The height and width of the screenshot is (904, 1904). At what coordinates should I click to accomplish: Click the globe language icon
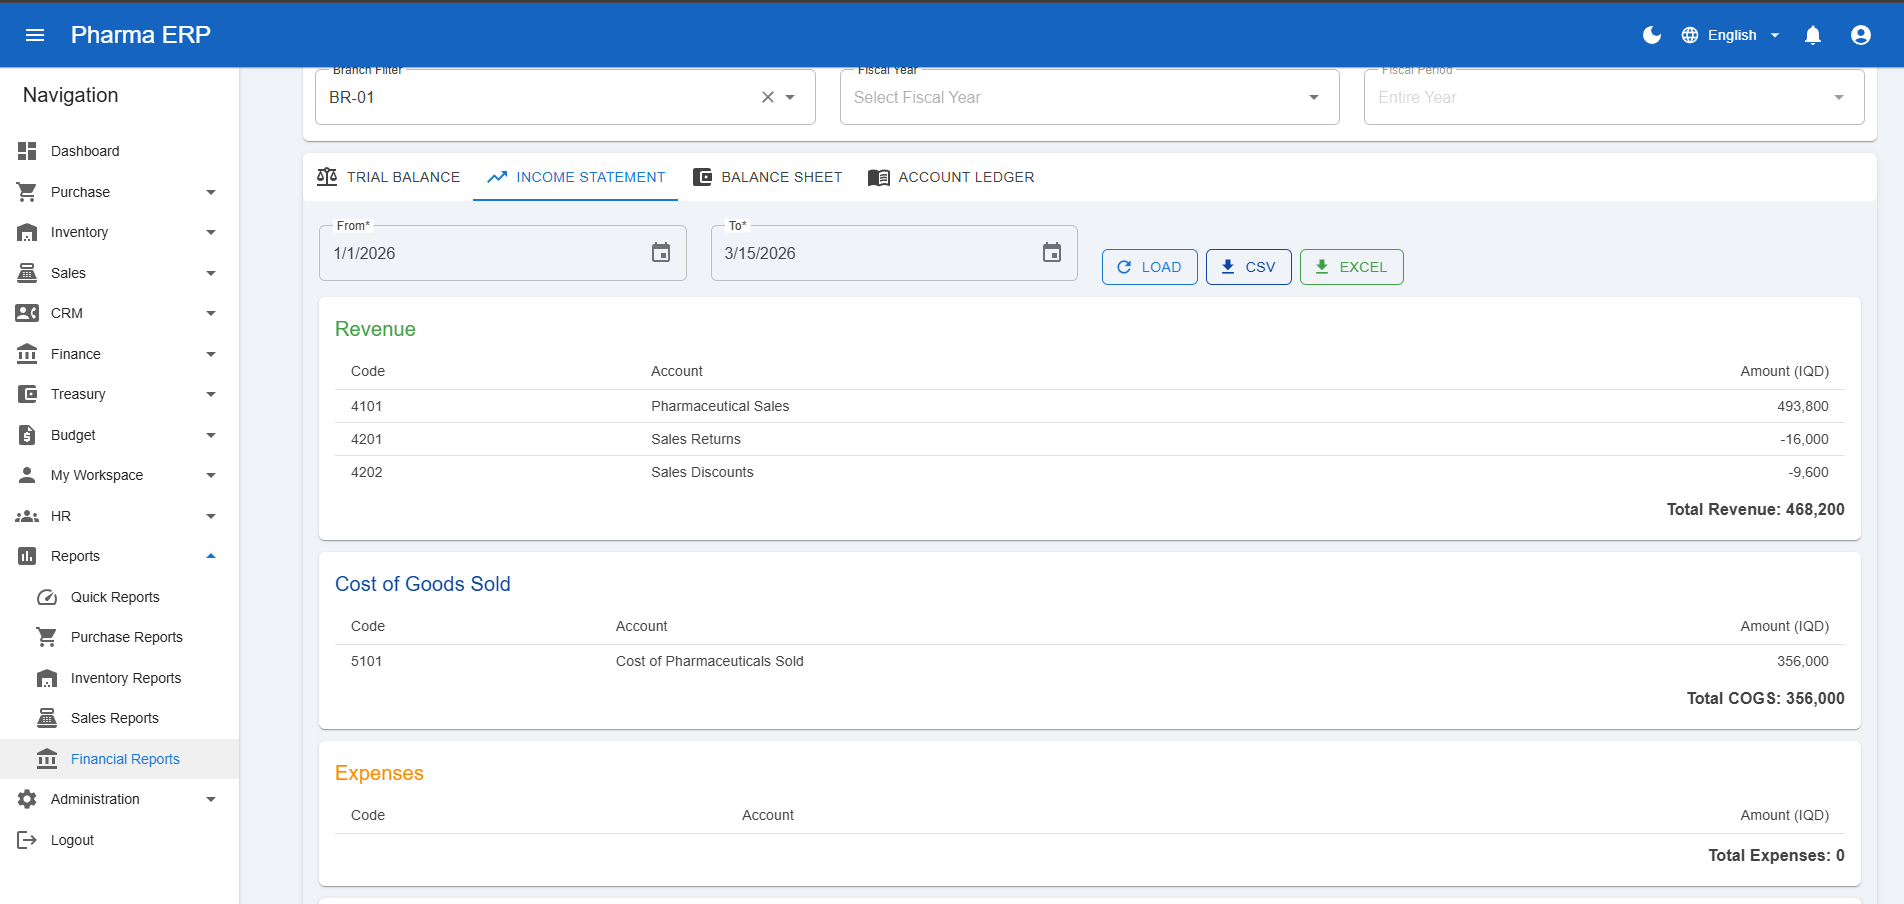pyautogui.click(x=1688, y=34)
